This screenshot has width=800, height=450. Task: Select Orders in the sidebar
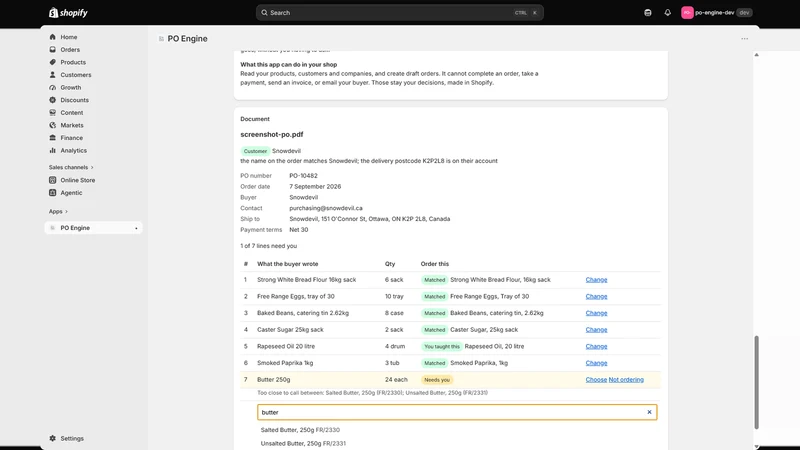point(70,49)
